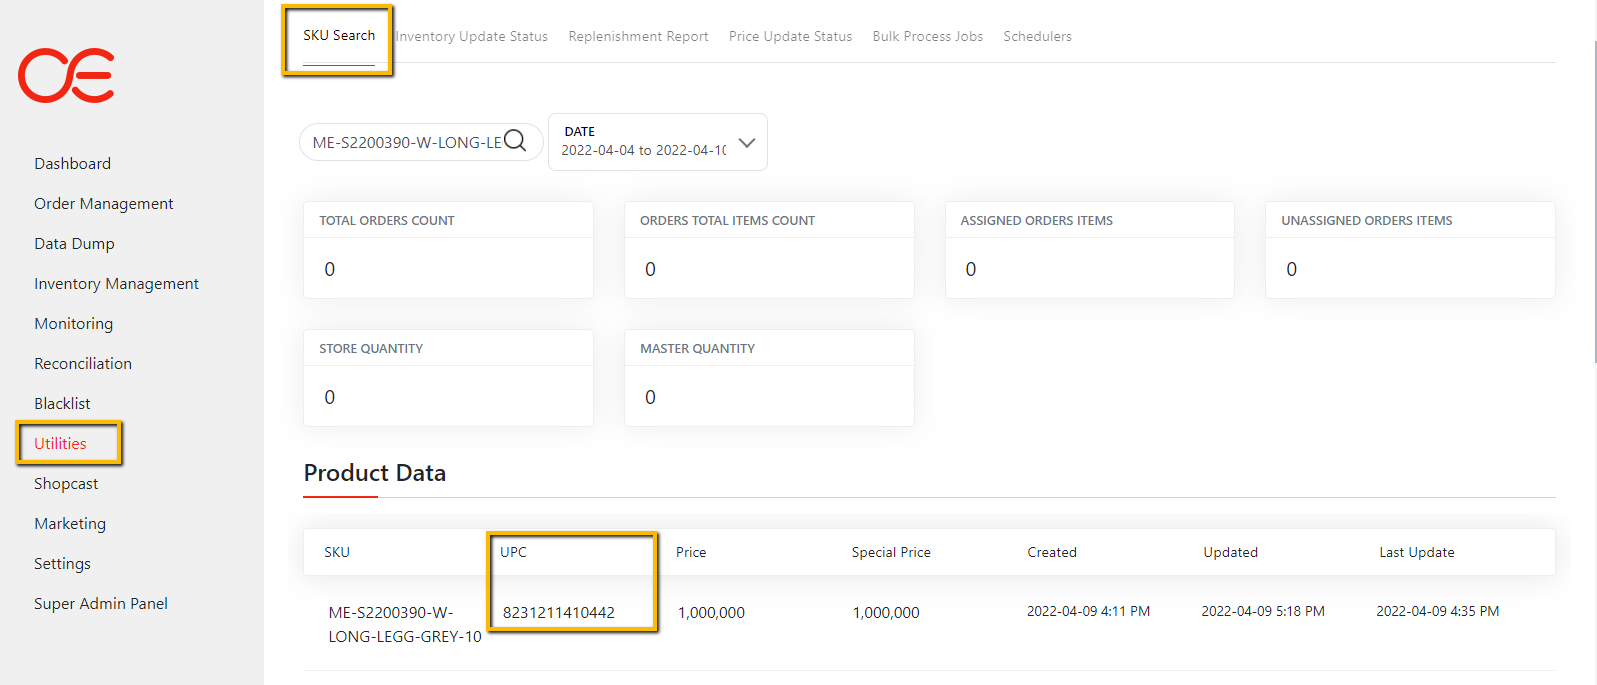Open Dashboard from the sidebar

point(72,163)
